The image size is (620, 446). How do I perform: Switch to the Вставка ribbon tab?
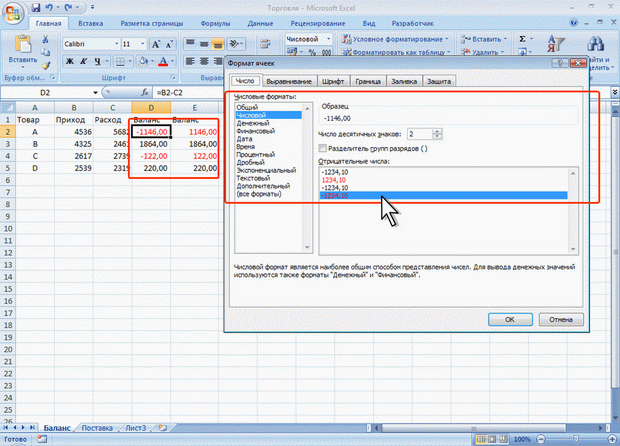pos(91,23)
